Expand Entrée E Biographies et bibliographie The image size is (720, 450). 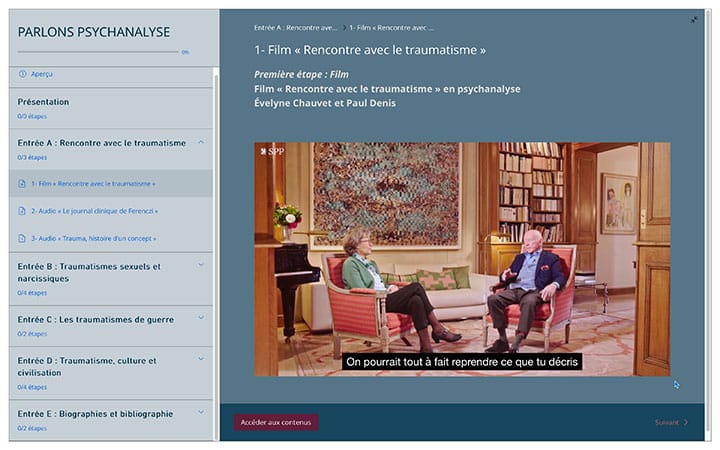pyautogui.click(x=201, y=412)
